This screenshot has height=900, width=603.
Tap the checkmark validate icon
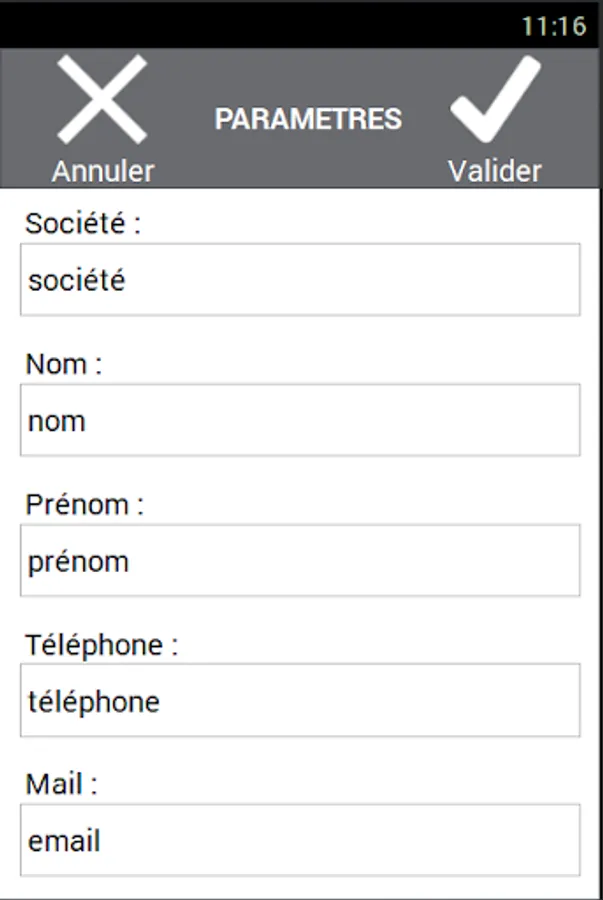coord(495,99)
